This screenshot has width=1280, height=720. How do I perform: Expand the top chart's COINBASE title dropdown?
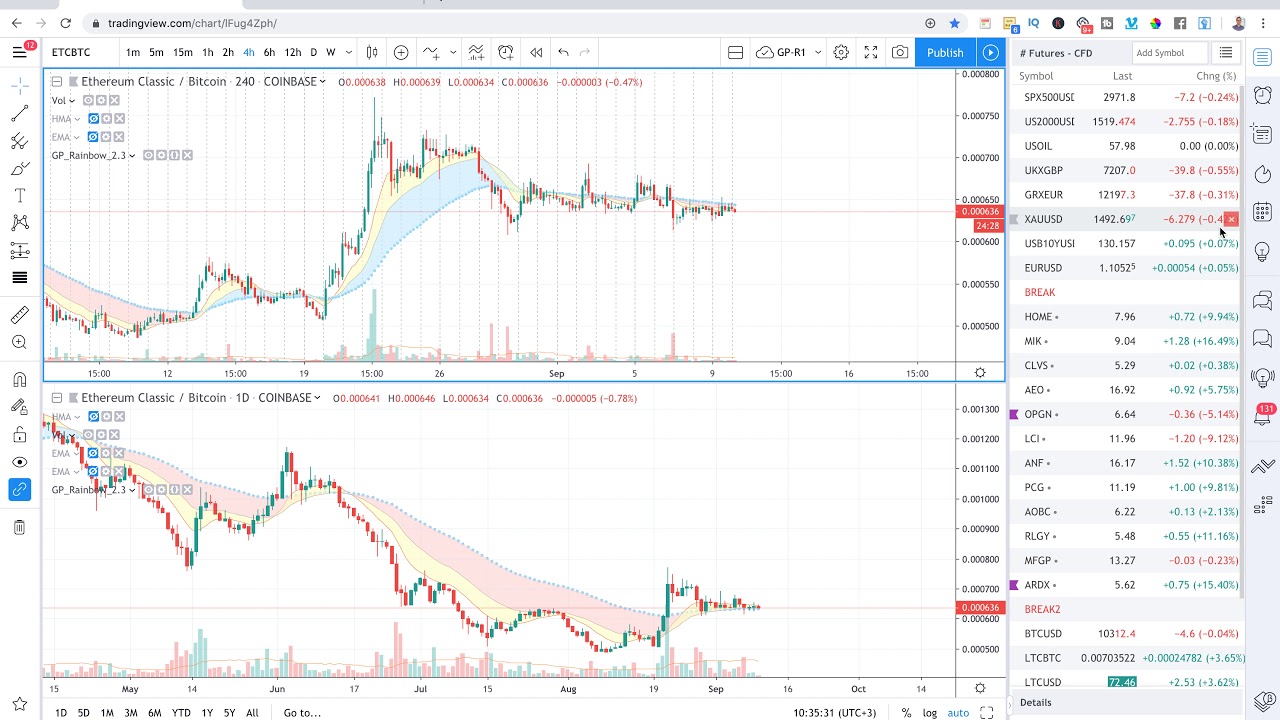(x=322, y=82)
